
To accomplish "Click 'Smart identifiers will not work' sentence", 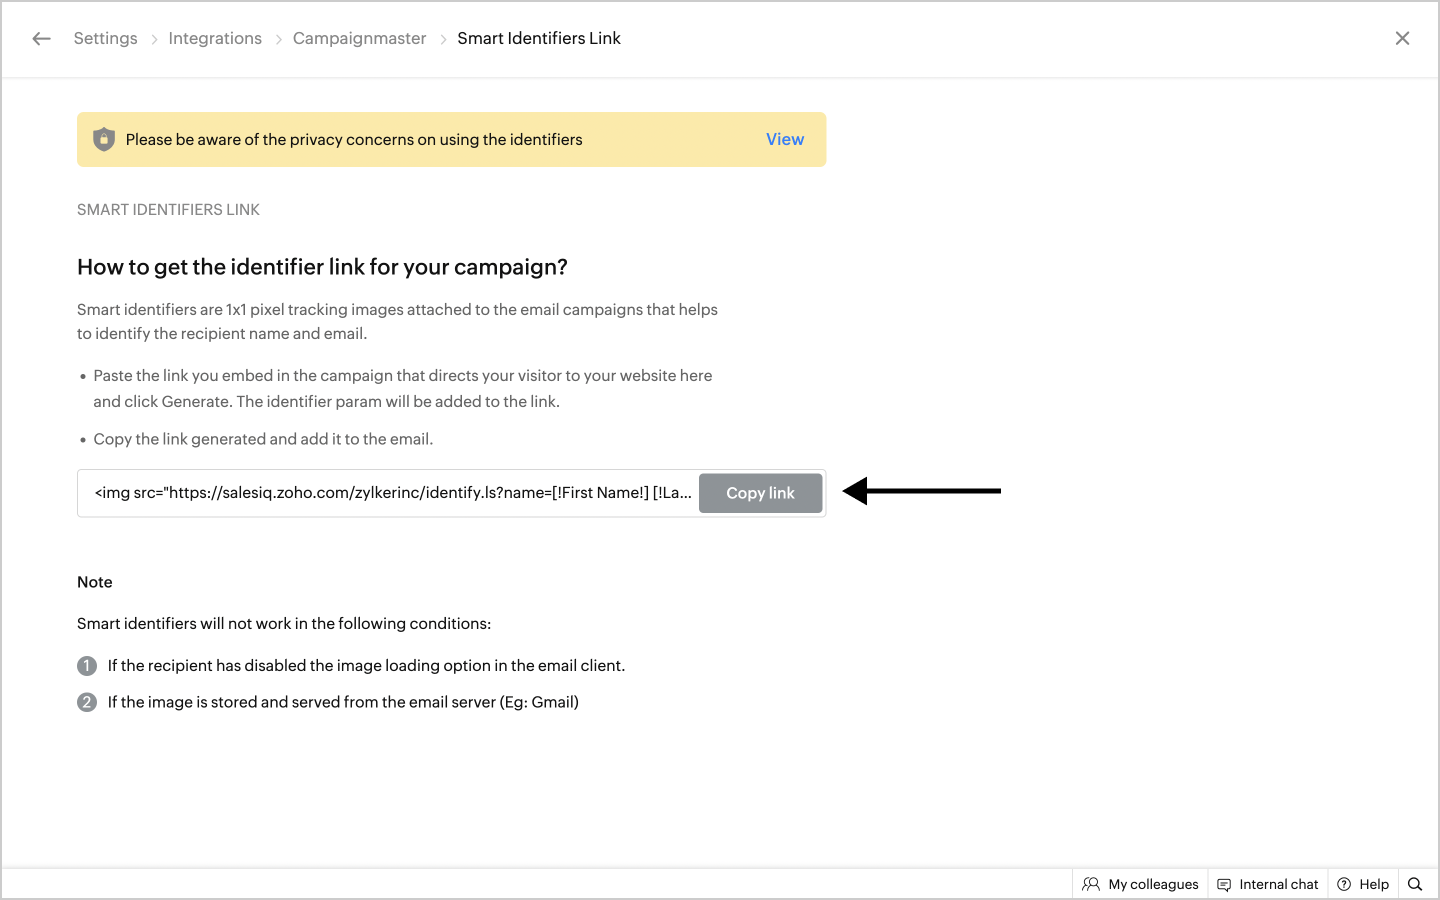I will coord(284,624).
